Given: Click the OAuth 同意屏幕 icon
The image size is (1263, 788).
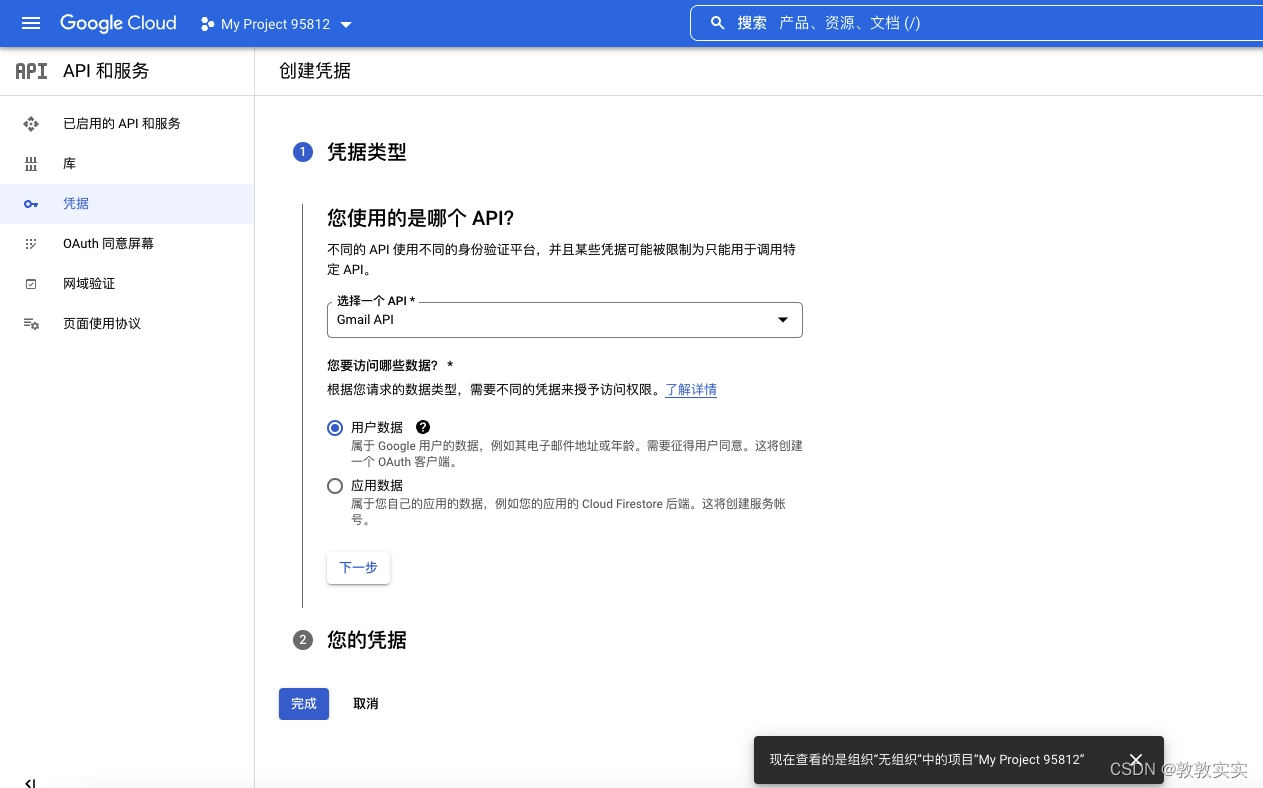Looking at the screenshot, I should tap(31, 244).
